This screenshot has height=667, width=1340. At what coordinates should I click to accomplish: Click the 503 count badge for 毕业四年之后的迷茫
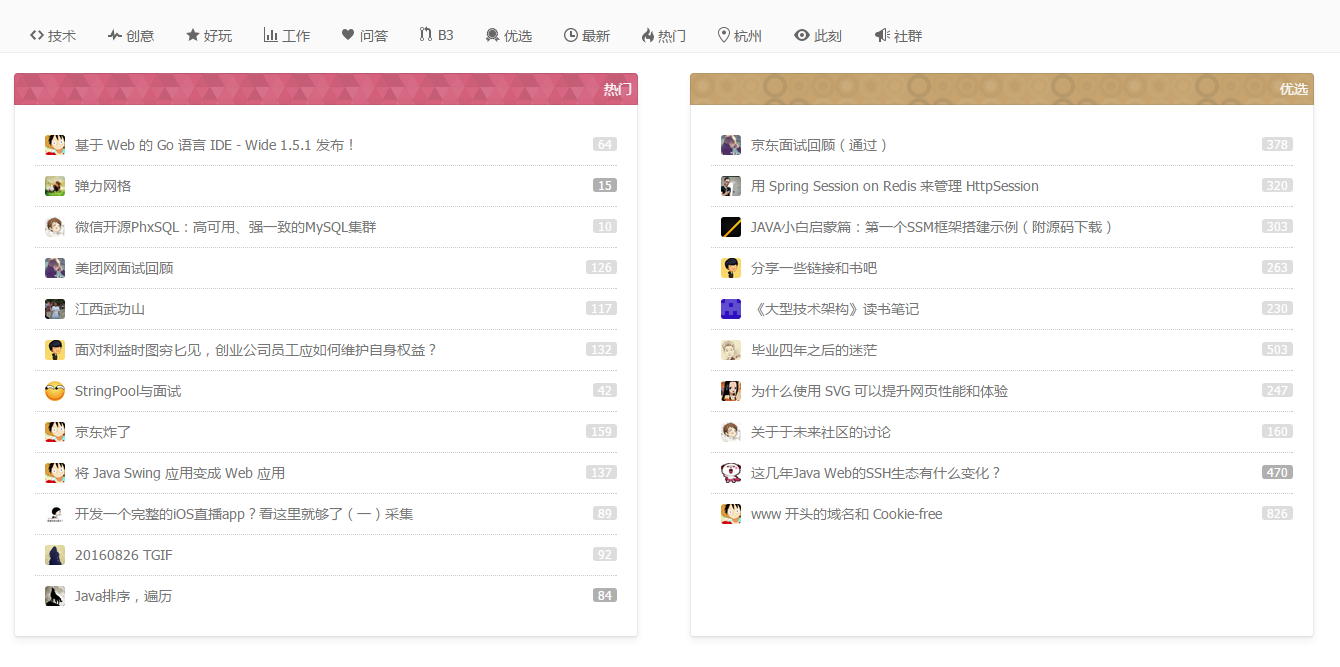point(1278,349)
